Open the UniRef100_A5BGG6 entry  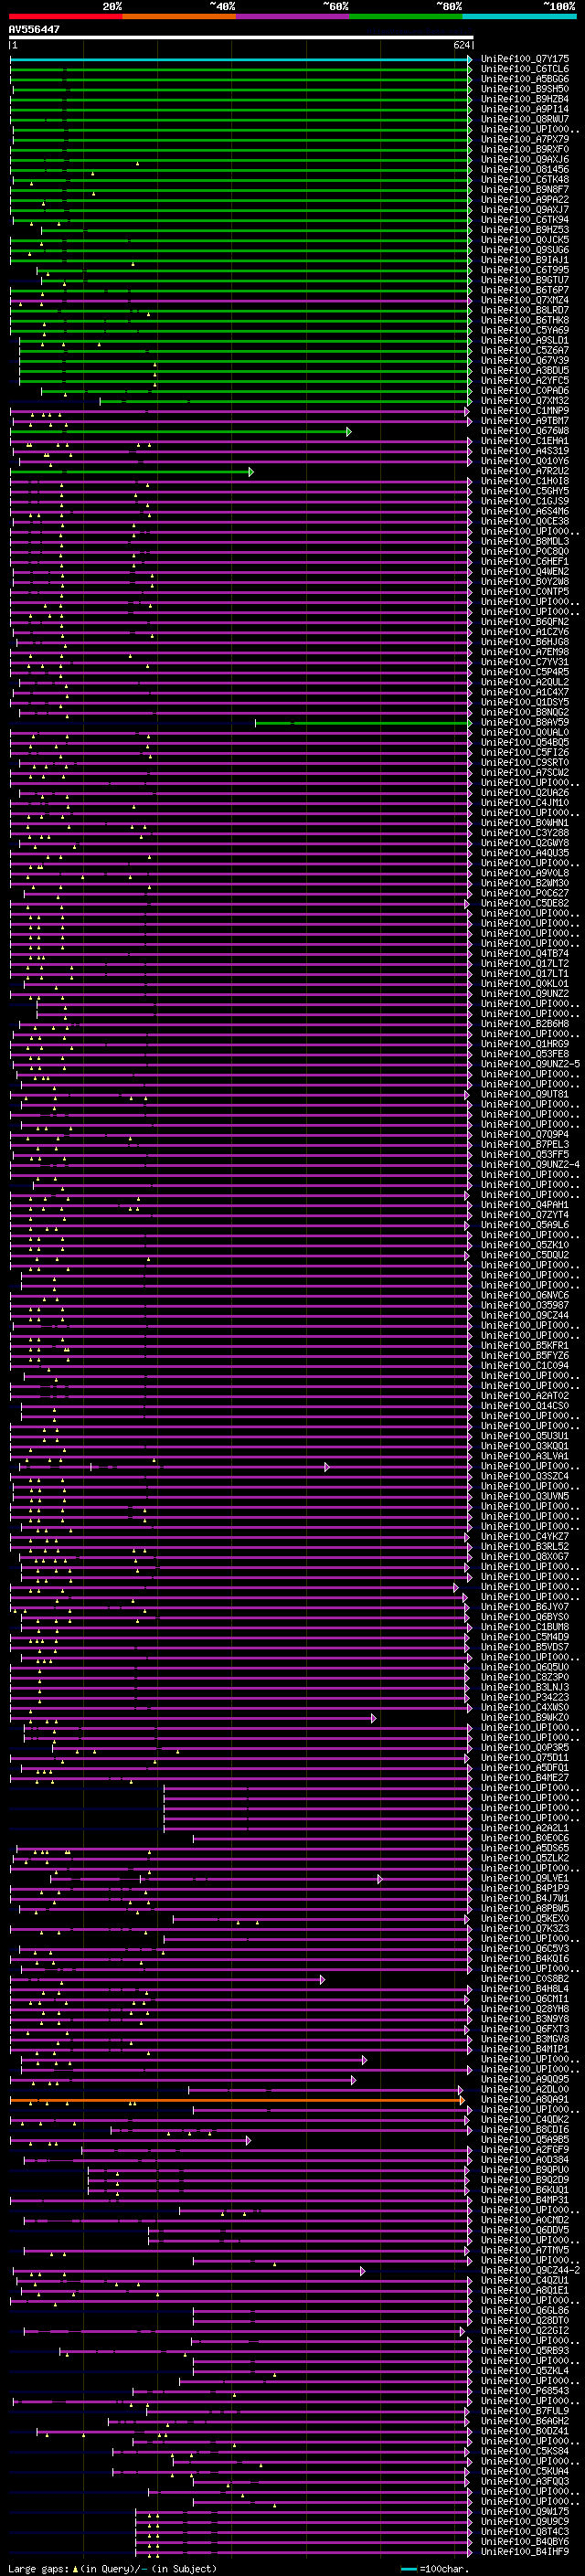[525, 79]
